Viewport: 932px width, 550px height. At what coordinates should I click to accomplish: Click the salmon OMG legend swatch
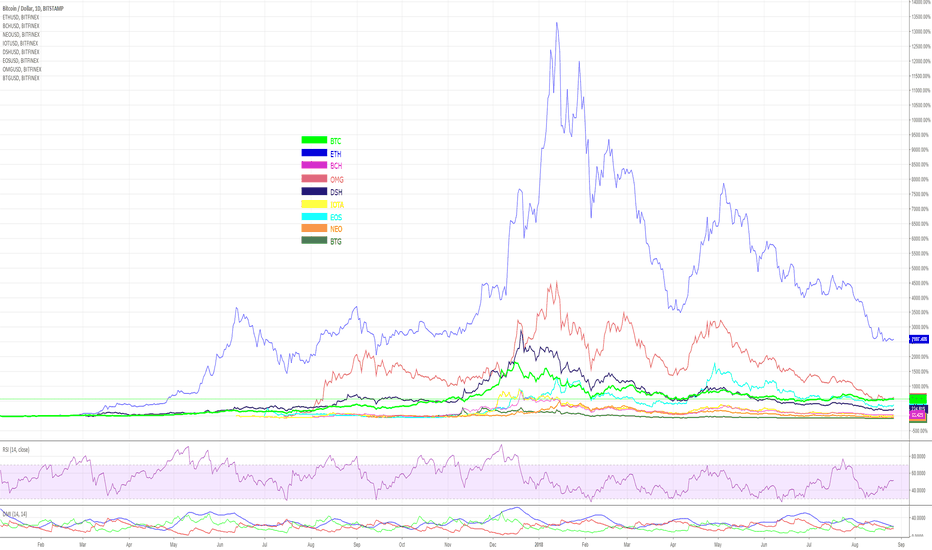[x=314, y=178]
